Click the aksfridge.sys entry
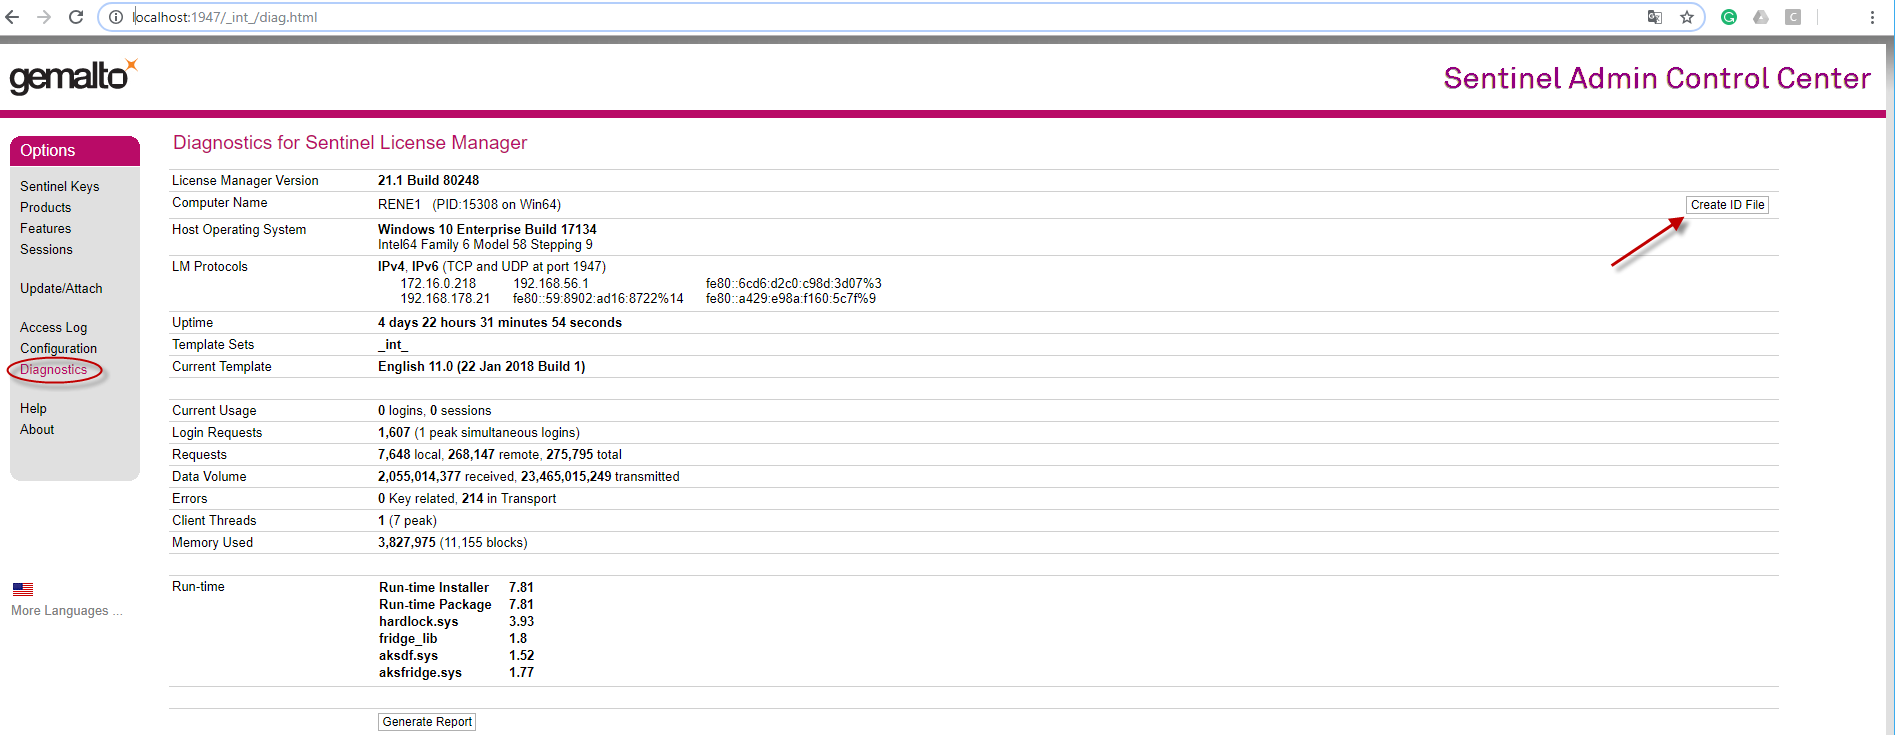Image resolution: width=1895 pixels, height=735 pixels. tap(420, 672)
